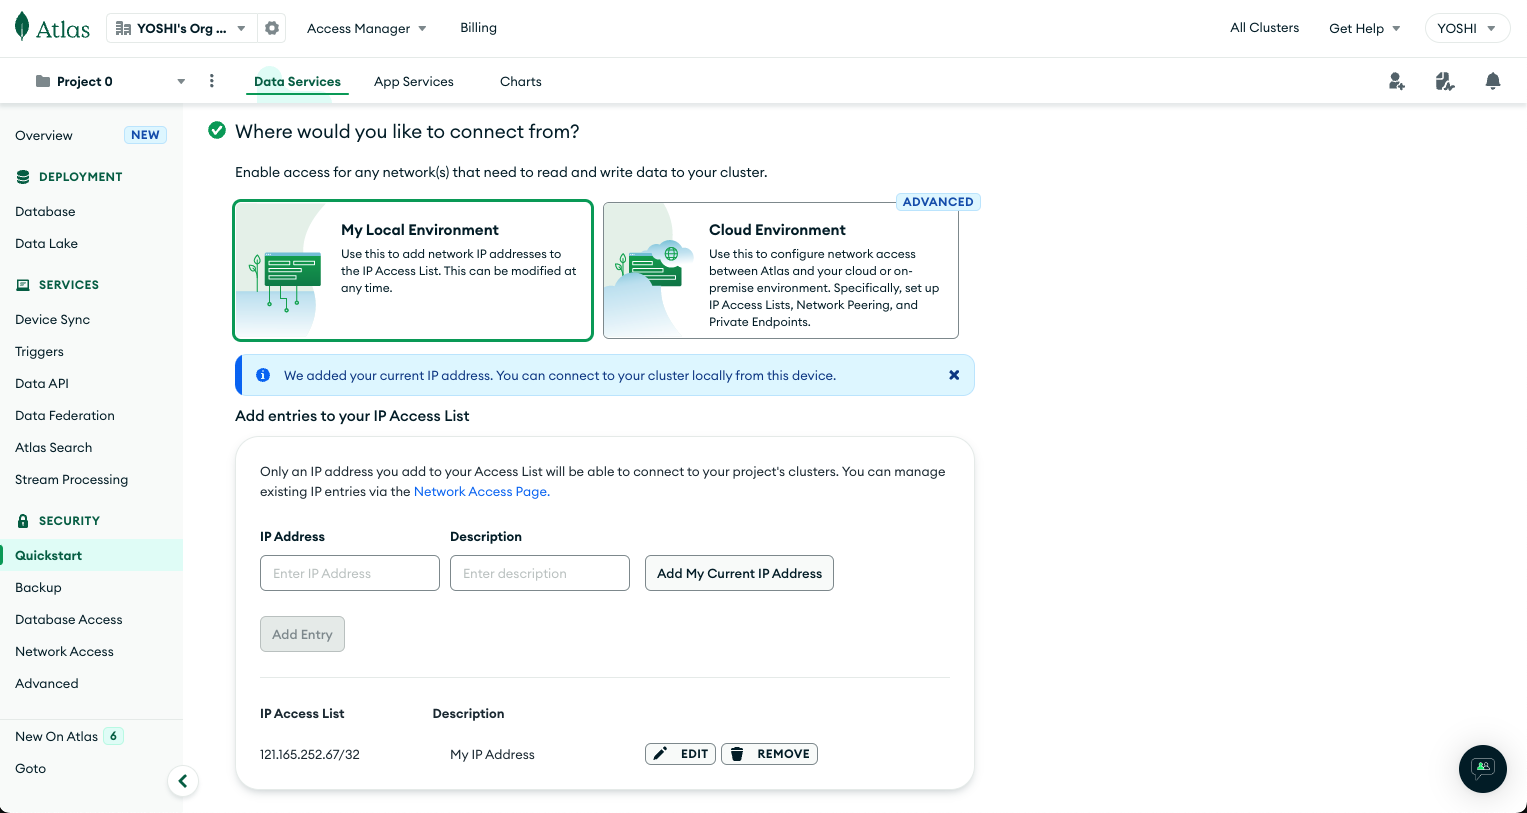Click Add My Current IP Address button
The width and height of the screenshot is (1527, 813).
[x=739, y=573]
